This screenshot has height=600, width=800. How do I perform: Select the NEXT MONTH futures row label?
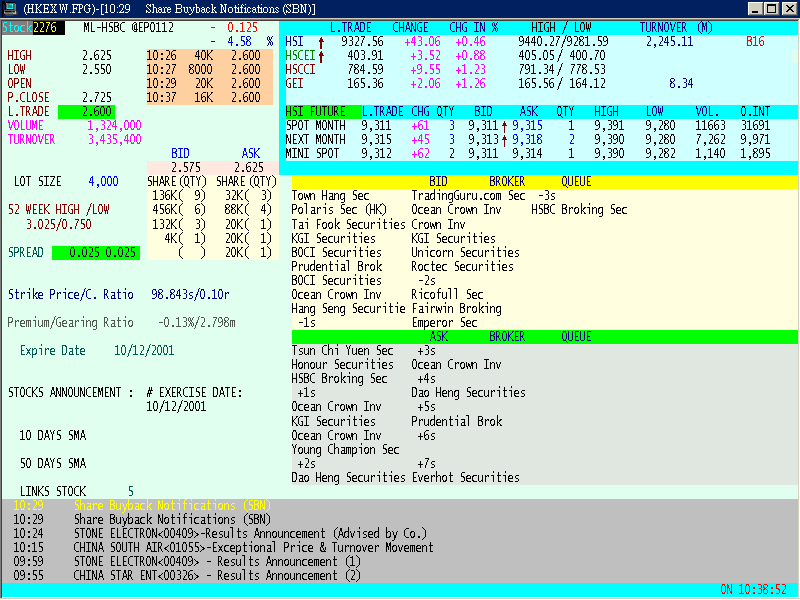[x=315, y=139]
